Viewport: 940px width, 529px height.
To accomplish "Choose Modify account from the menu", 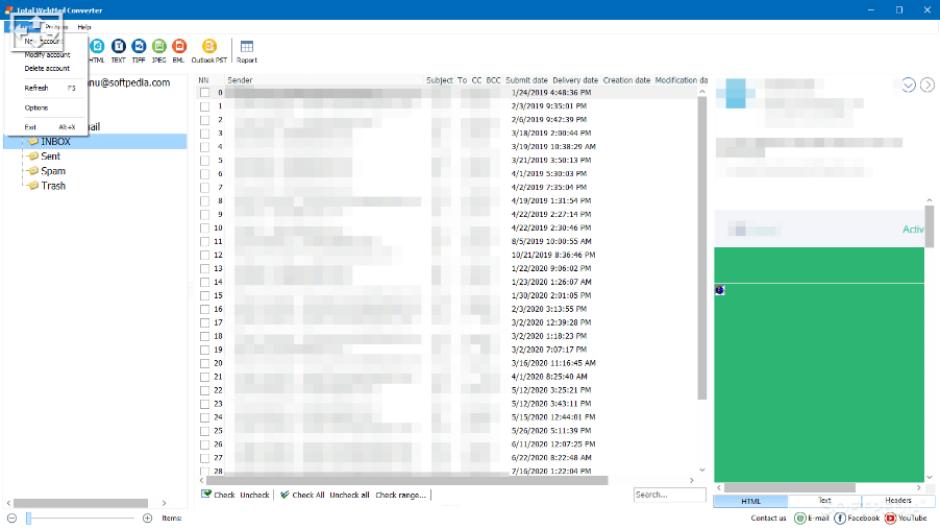I will tap(47, 55).
